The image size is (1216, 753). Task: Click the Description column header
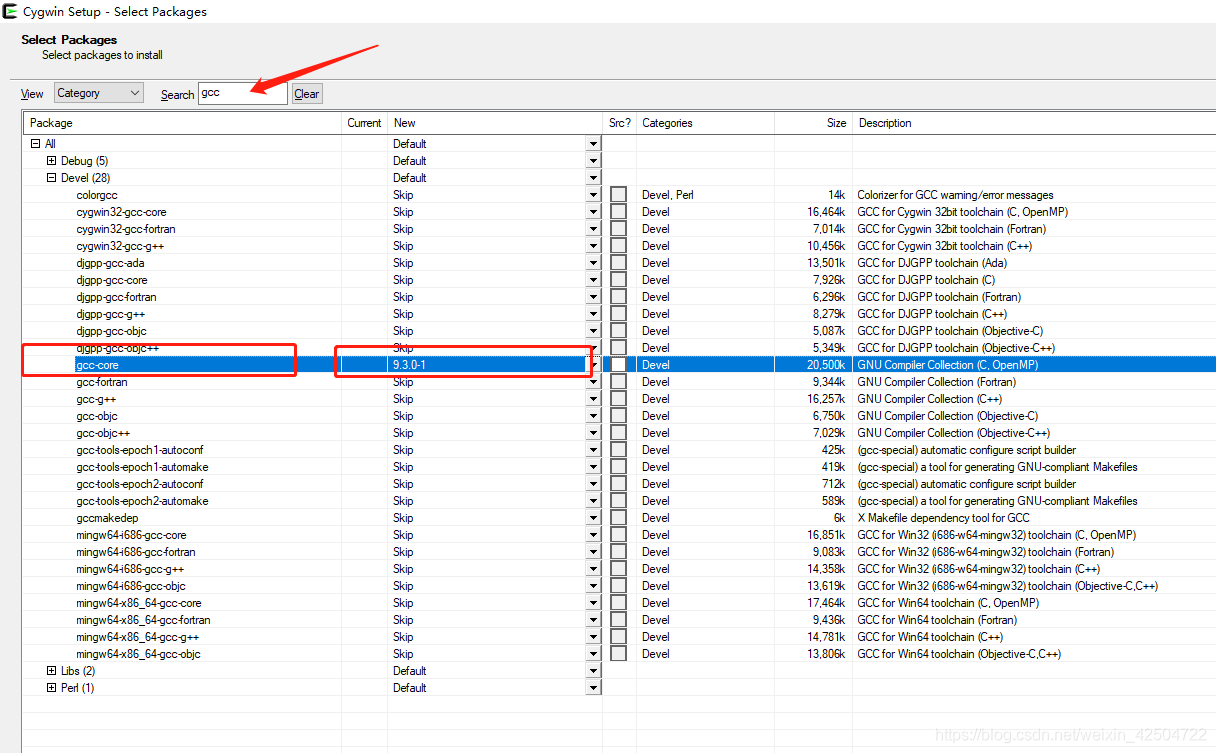[x=1034, y=123]
